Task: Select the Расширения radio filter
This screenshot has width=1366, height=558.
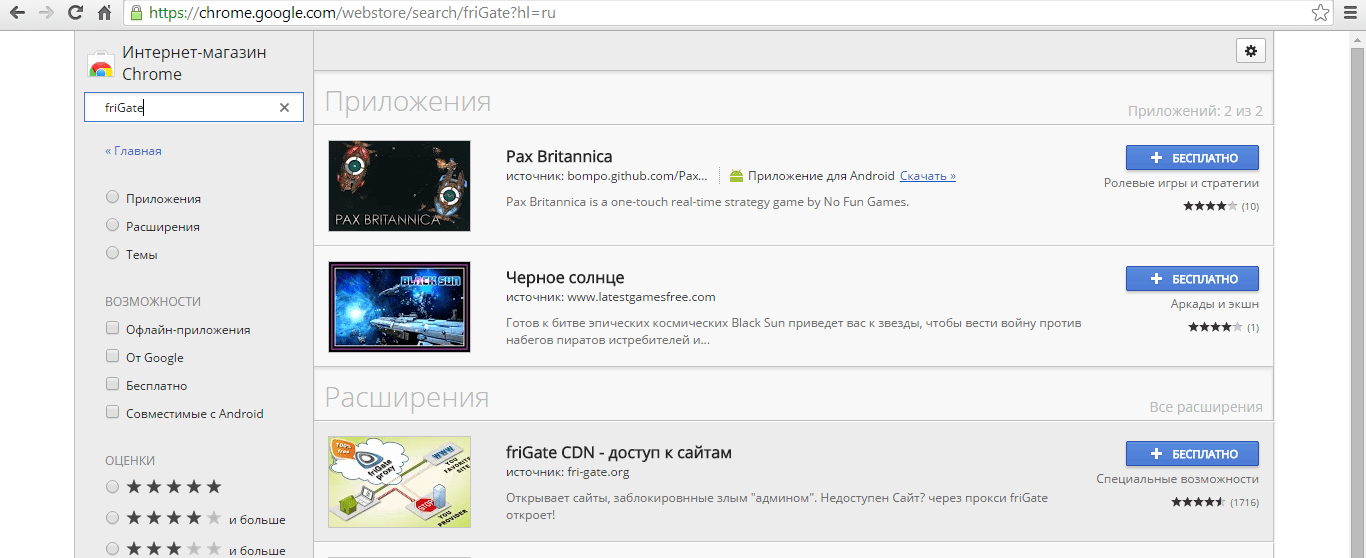Action: 113,226
